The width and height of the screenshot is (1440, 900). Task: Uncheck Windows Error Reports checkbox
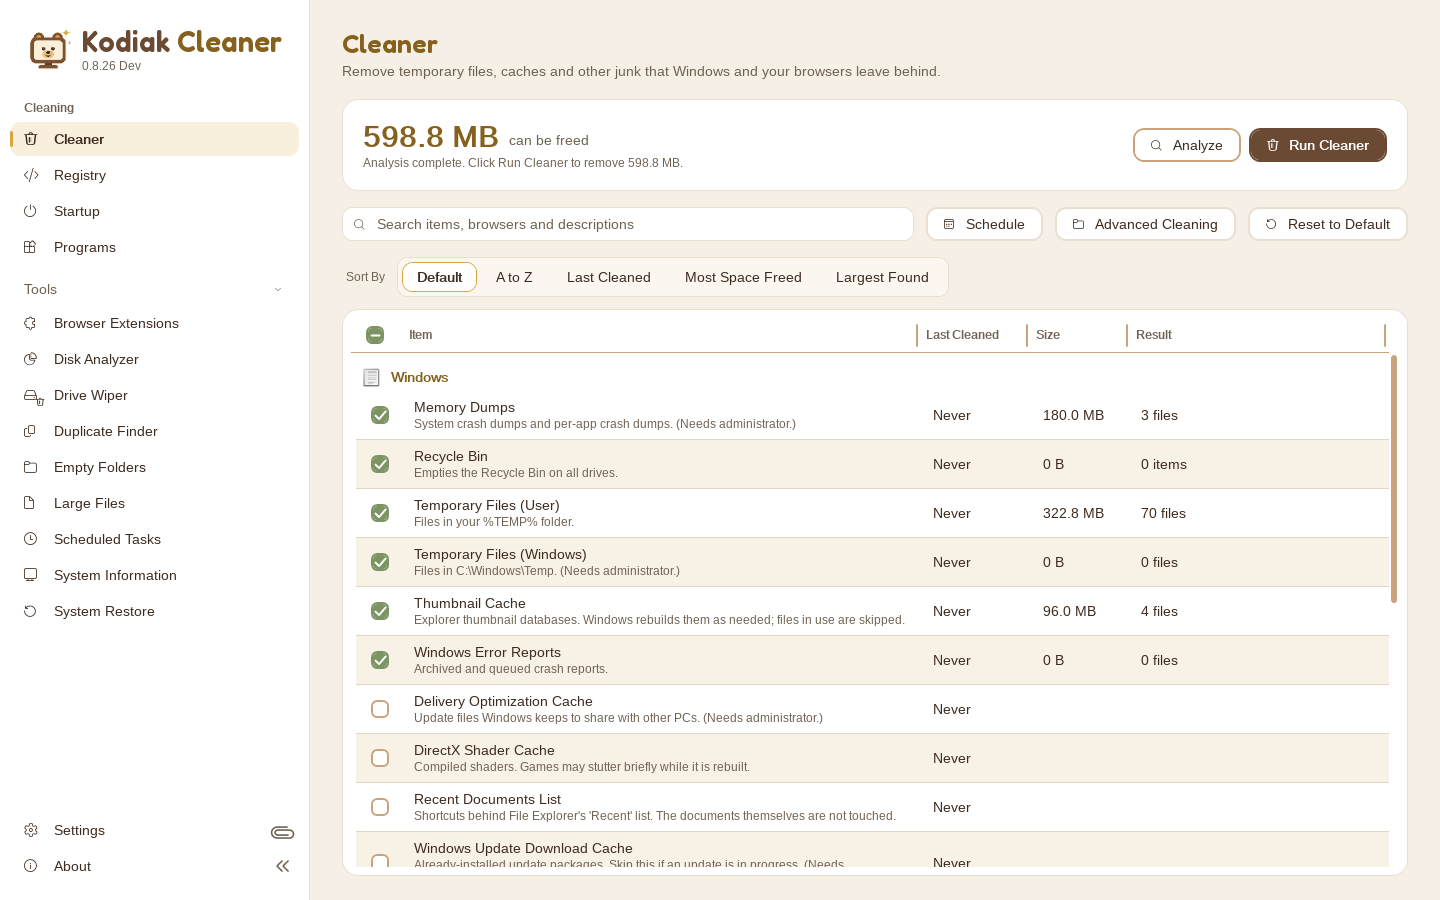pyautogui.click(x=380, y=660)
